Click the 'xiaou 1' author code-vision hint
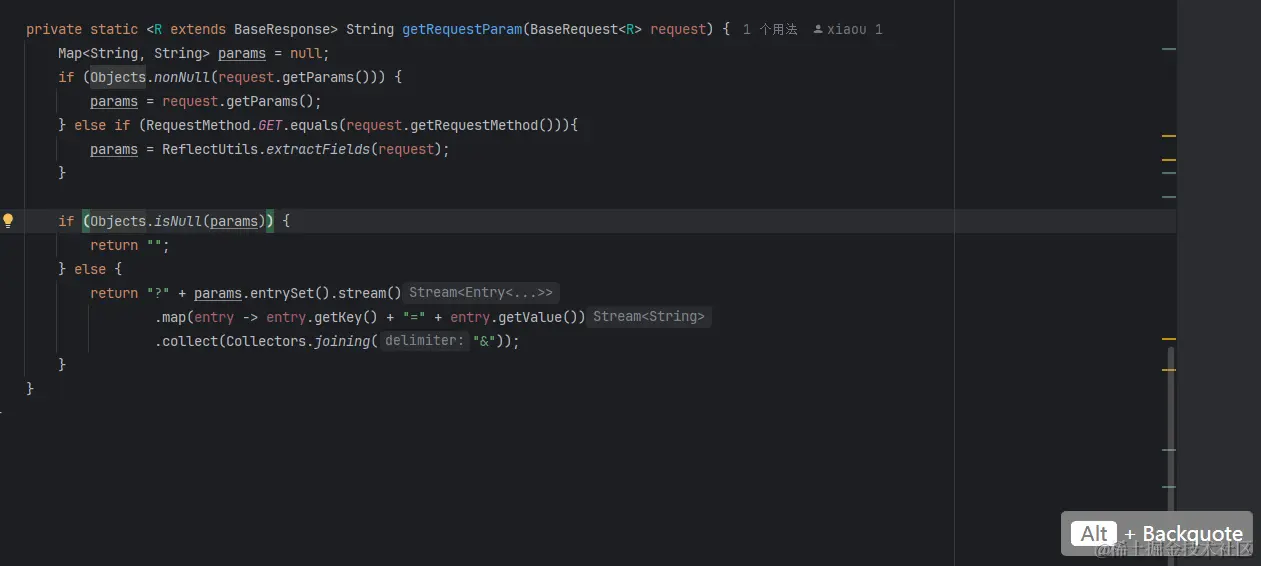The image size is (1261, 566). (x=848, y=30)
